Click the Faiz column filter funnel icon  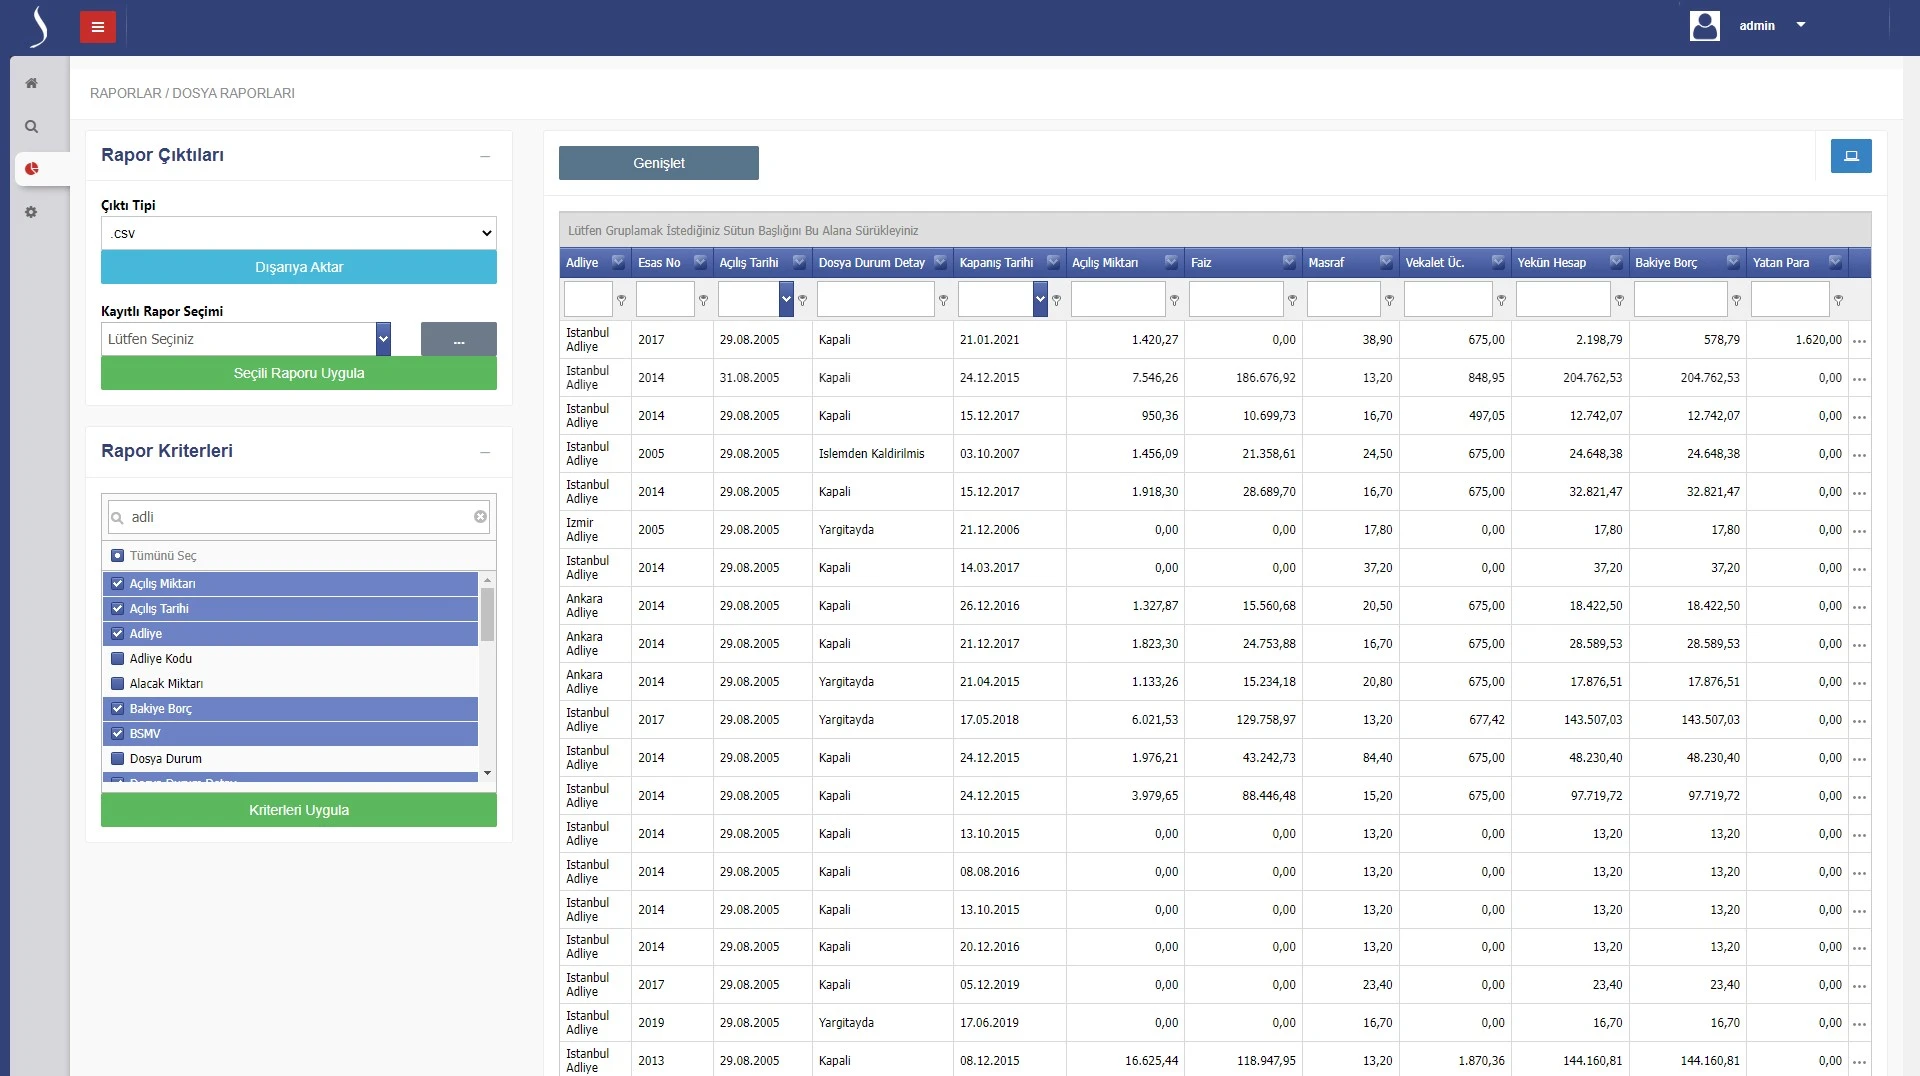[x=1292, y=300]
